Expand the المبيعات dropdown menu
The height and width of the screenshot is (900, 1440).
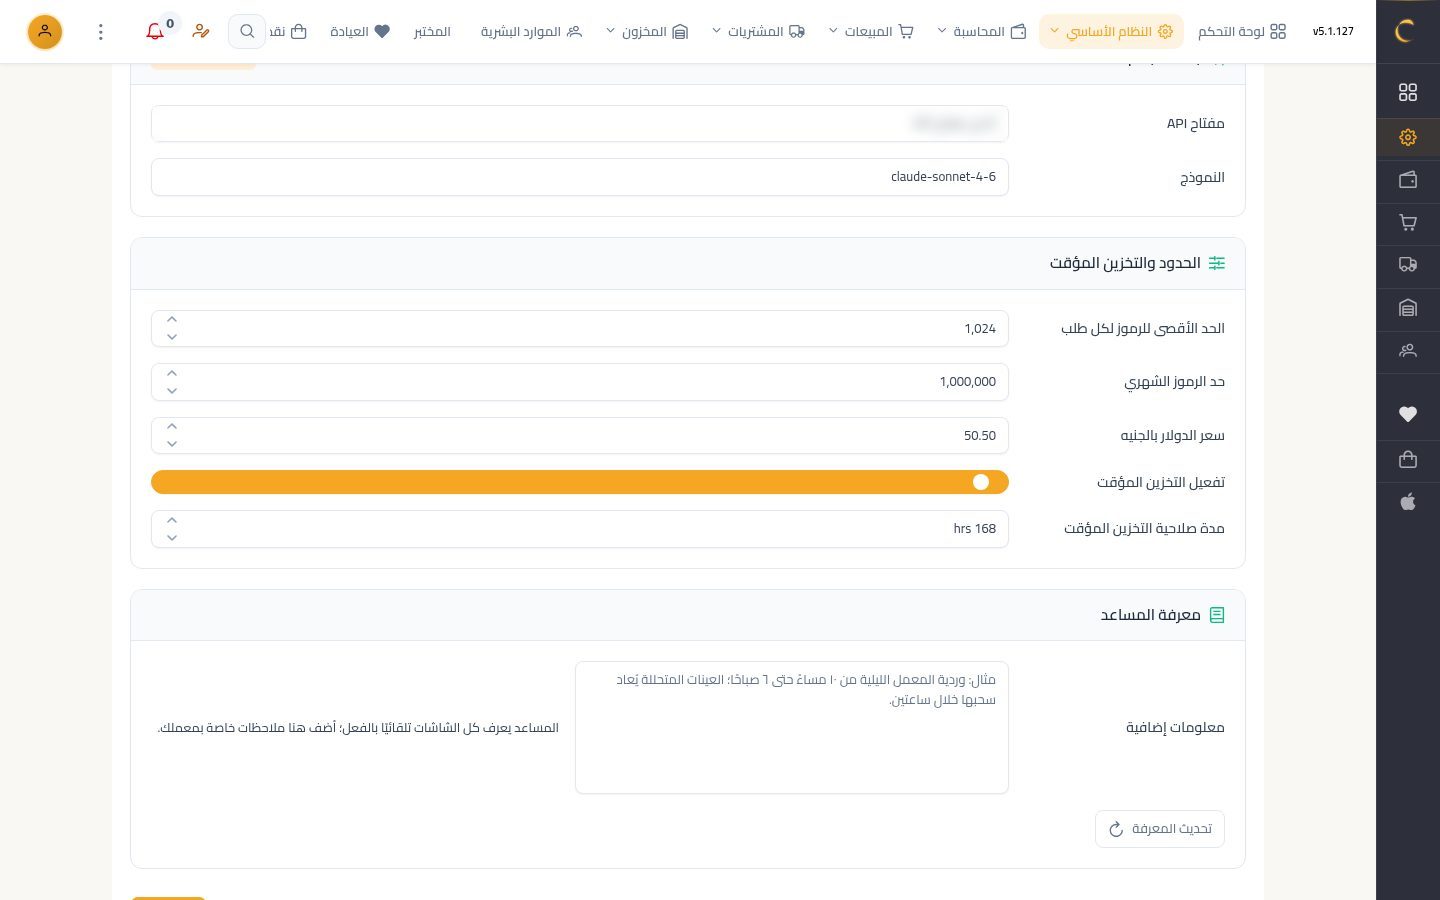pyautogui.click(x=871, y=32)
